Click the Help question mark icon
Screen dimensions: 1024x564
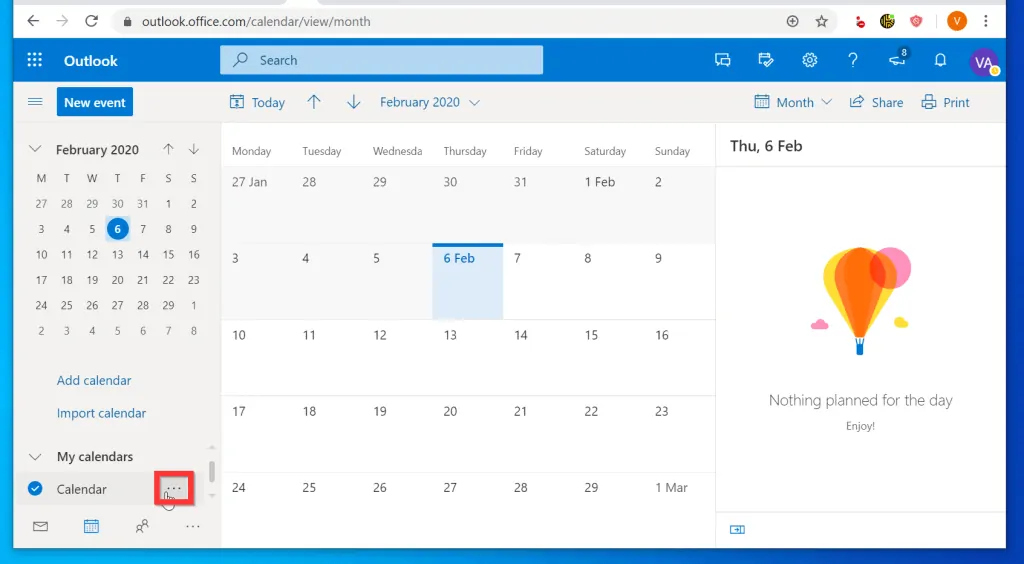point(853,60)
